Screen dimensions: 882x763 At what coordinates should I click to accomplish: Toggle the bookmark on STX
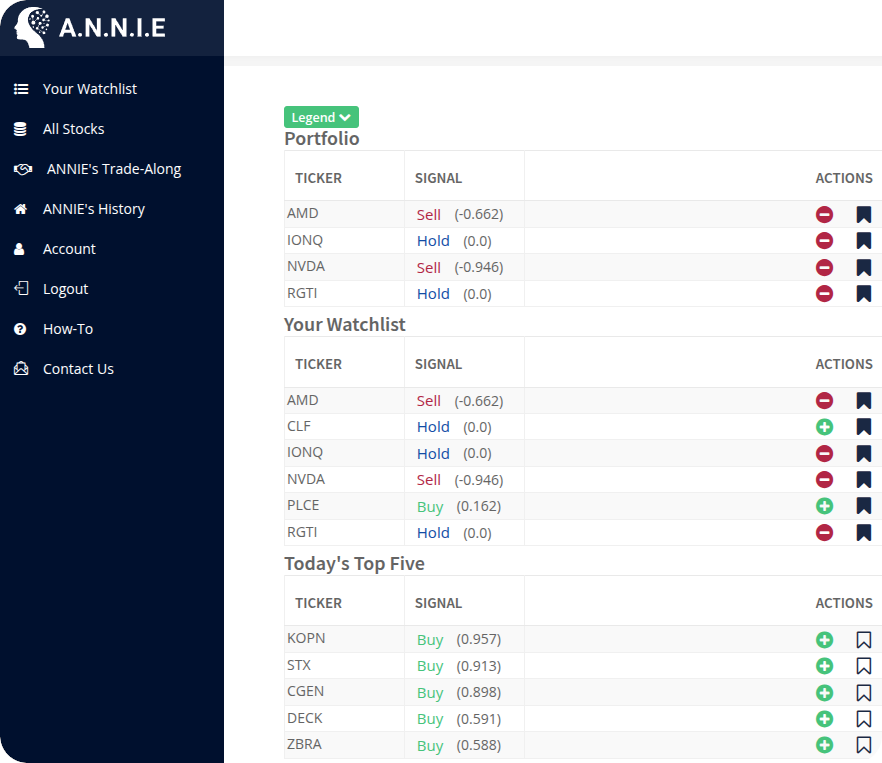coord(863,665)
